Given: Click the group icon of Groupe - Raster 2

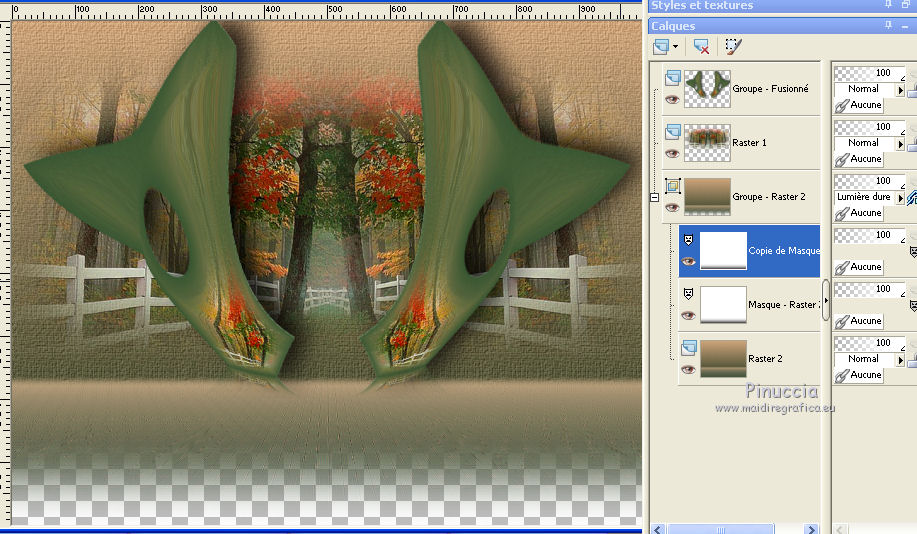Looking at the screenshot, I should (x=672, y=186).
